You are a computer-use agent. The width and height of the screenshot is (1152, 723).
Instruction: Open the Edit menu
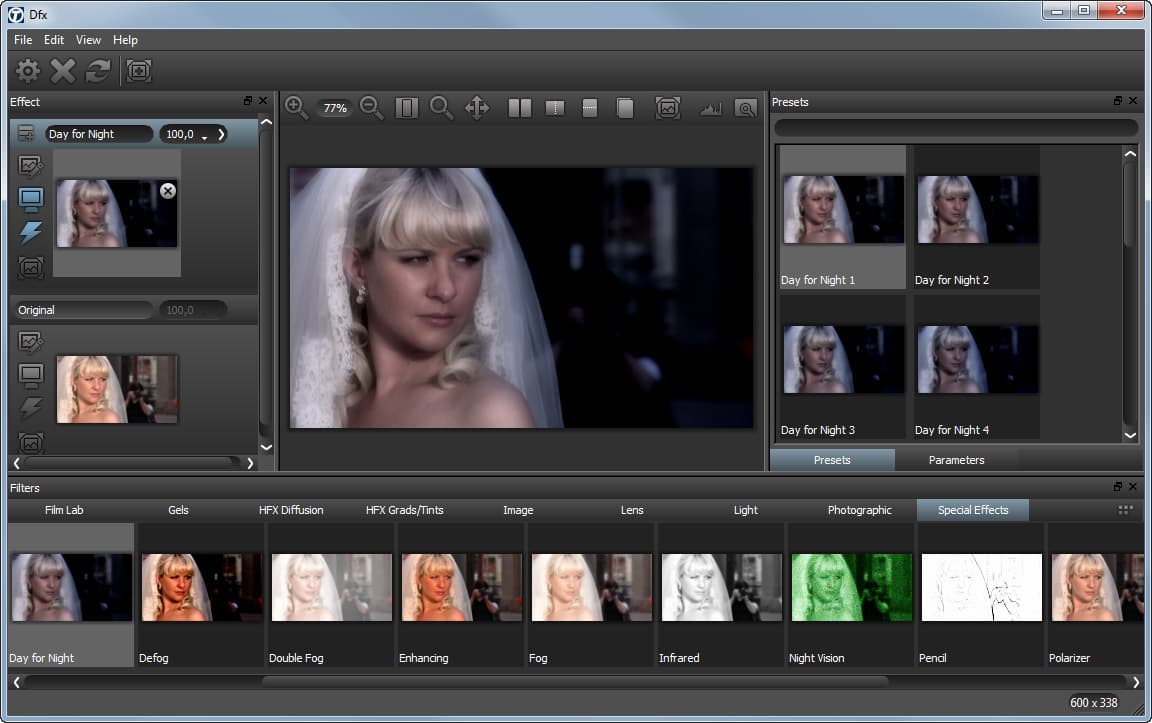pyautogui.click(x=54, y=40)
